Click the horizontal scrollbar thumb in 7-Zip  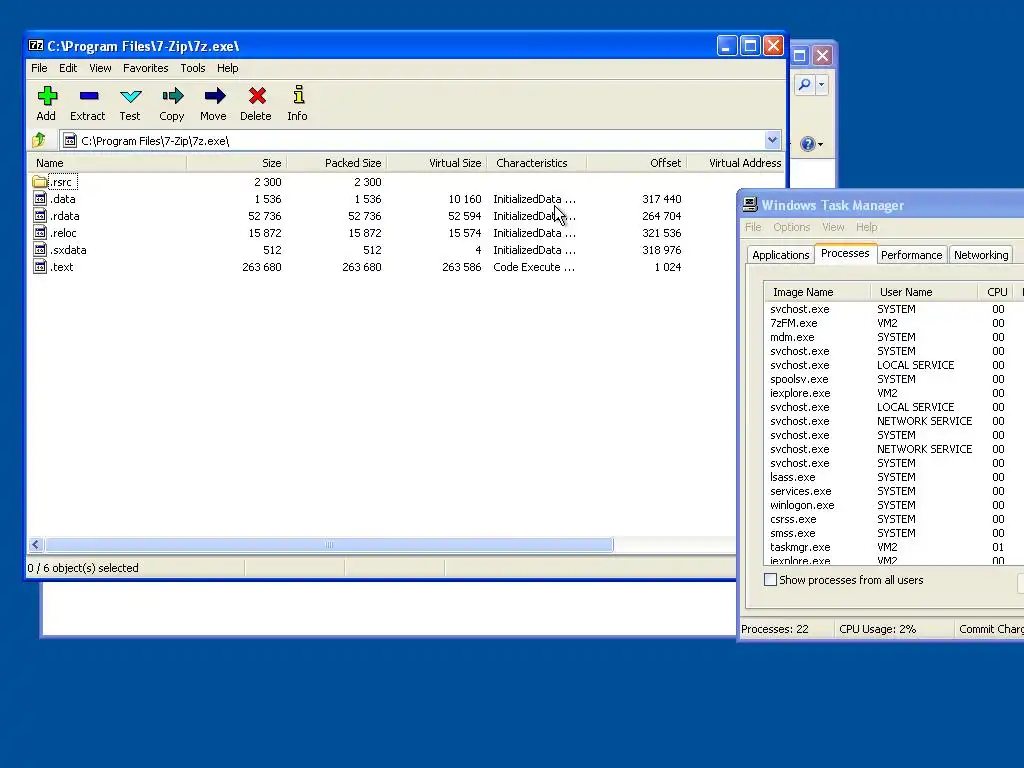click(329, 544)
